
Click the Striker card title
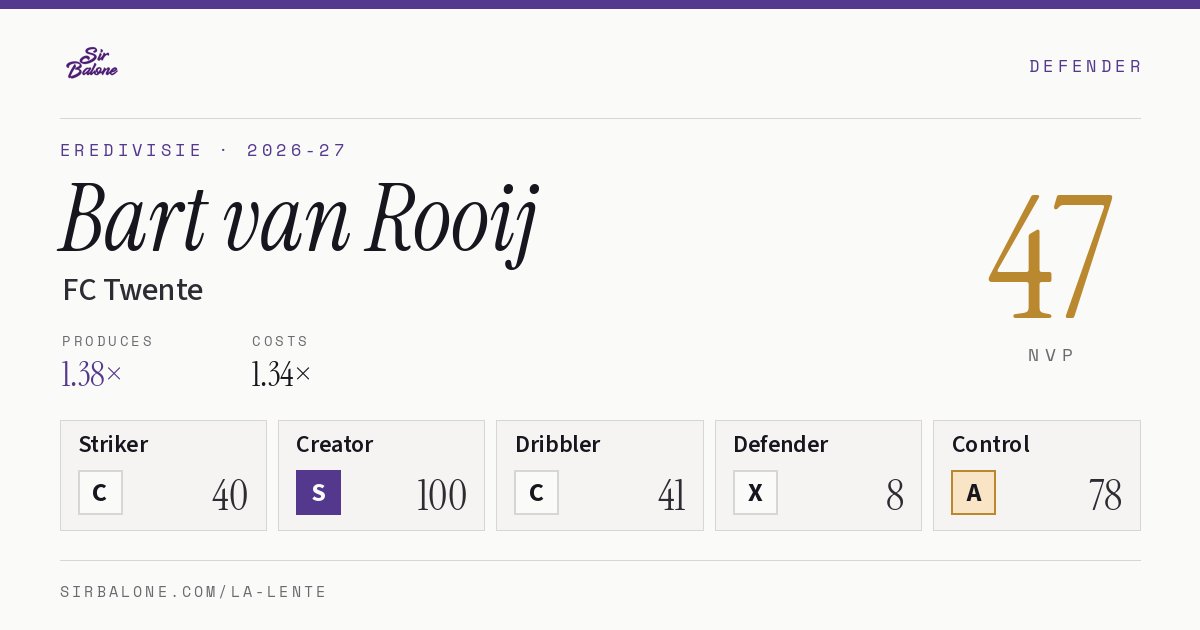tap(113, 444)
